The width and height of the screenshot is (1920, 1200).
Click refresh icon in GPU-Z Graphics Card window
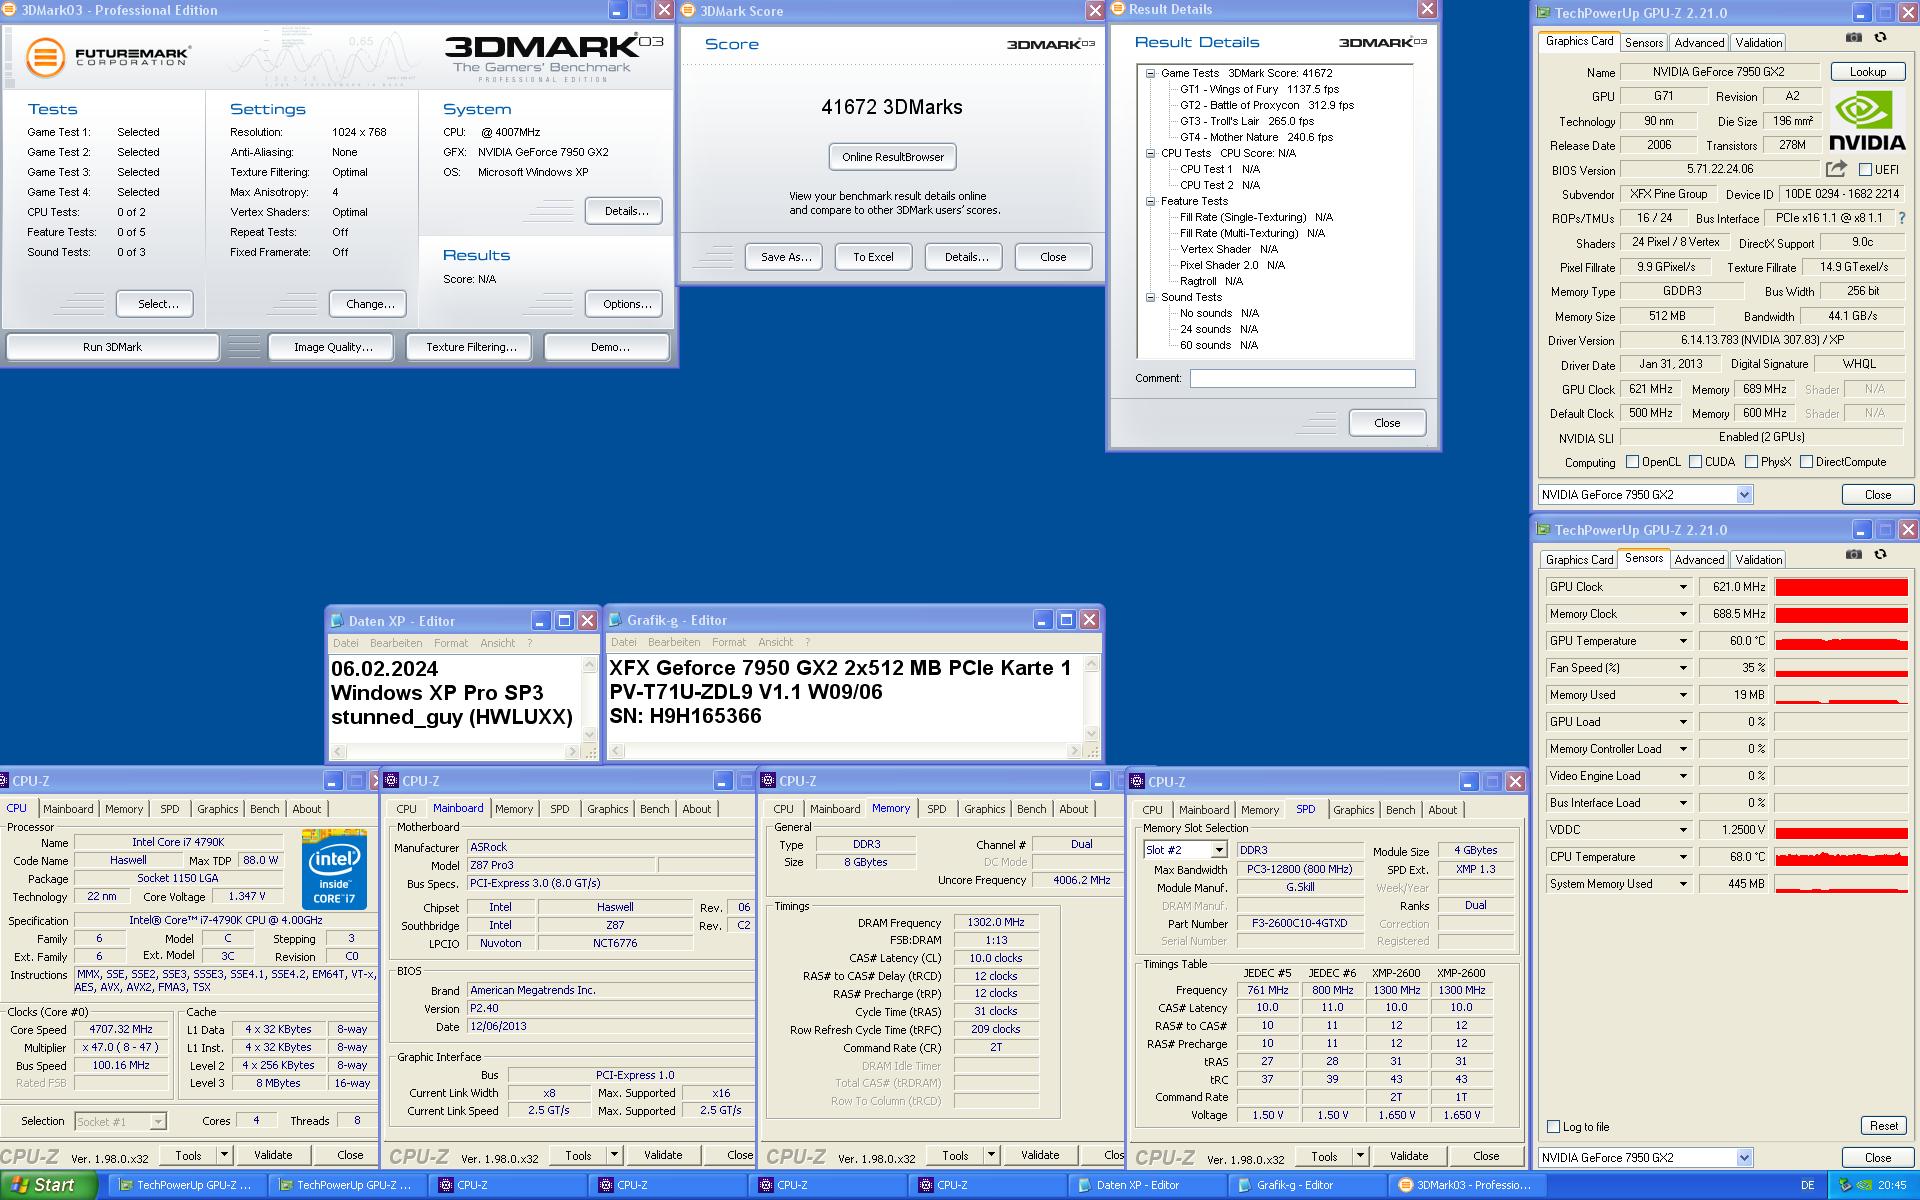(1880, 38)
